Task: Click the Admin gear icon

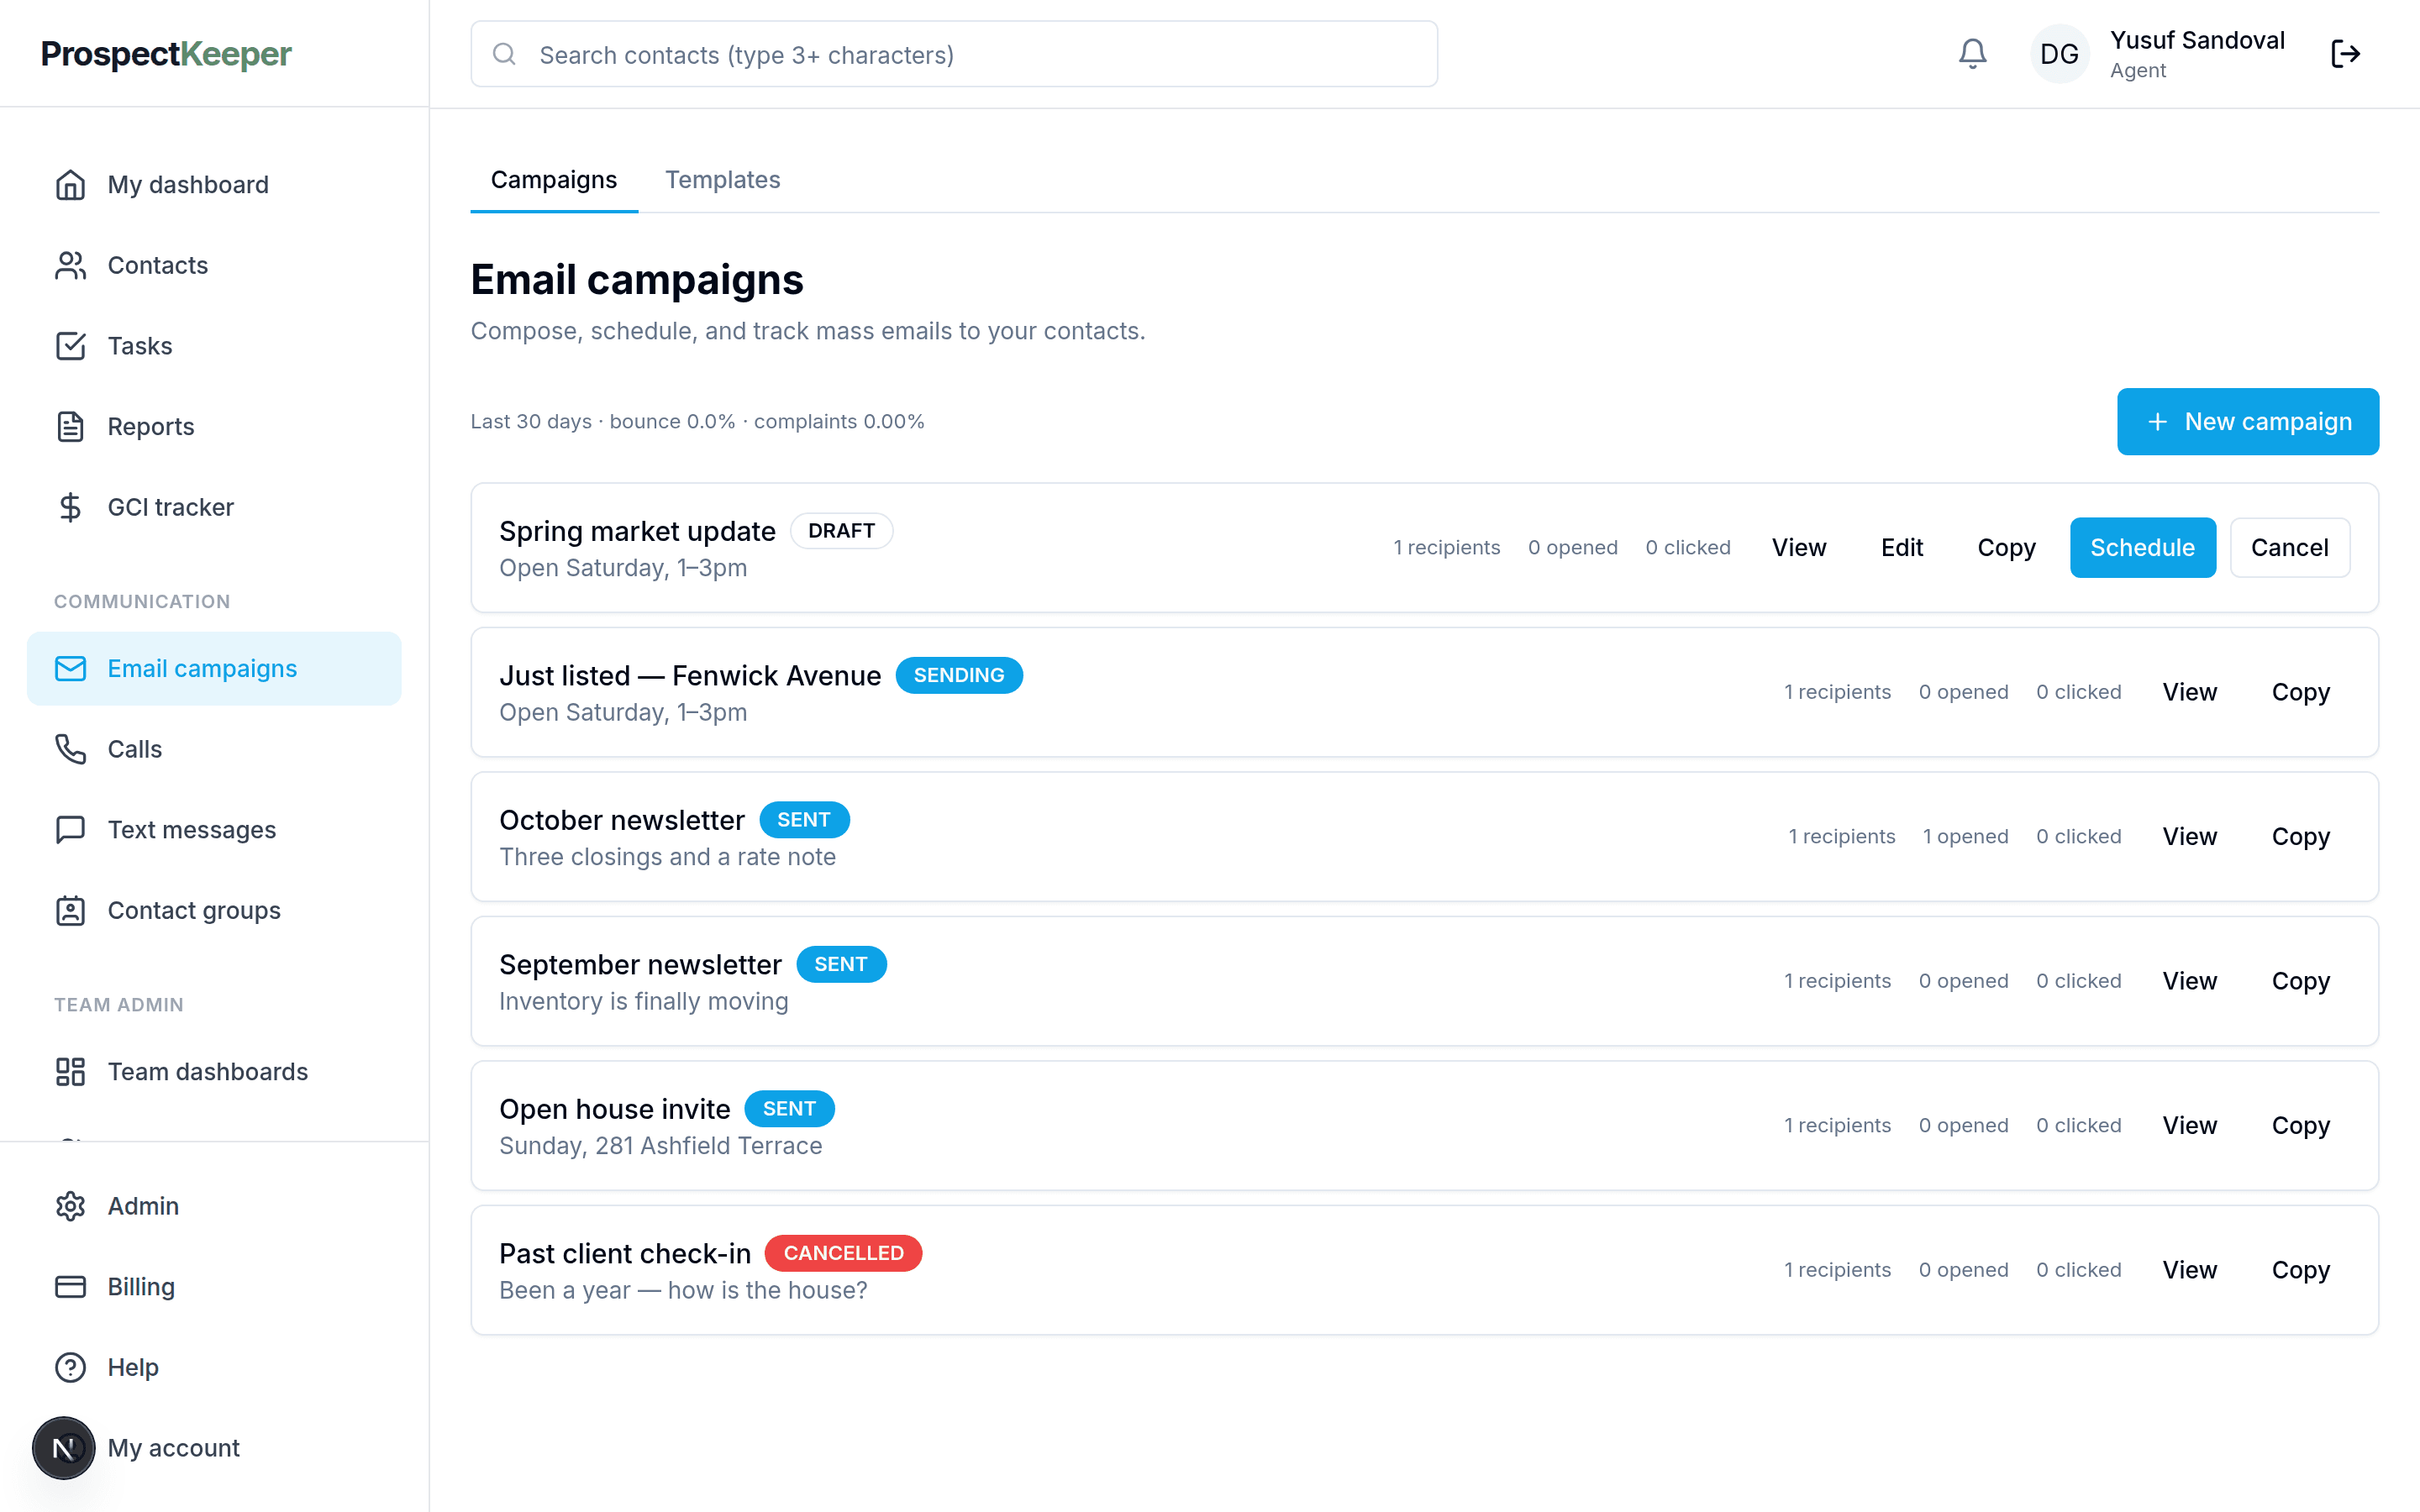Action: (70, 1206)
